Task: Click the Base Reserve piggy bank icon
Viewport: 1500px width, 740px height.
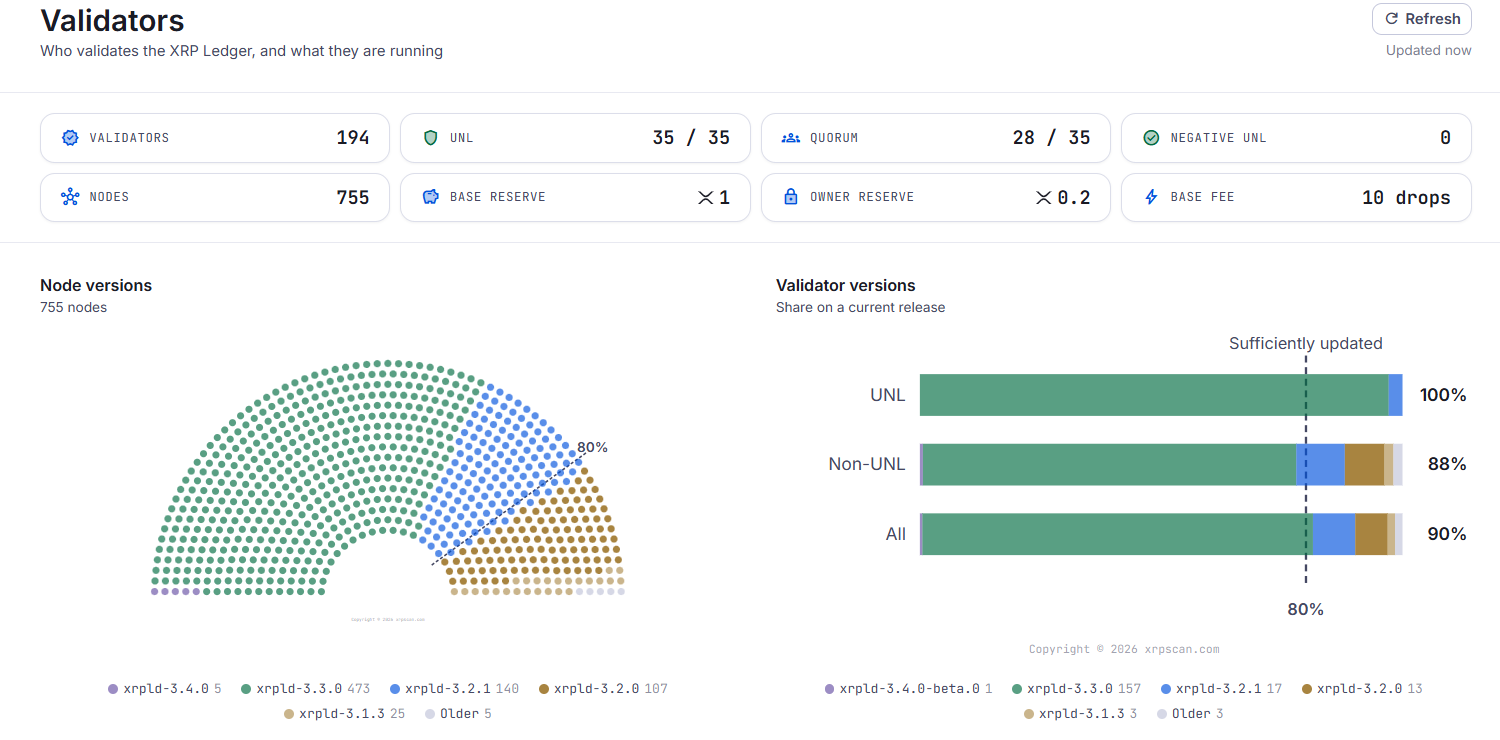Action: [431, 197]
